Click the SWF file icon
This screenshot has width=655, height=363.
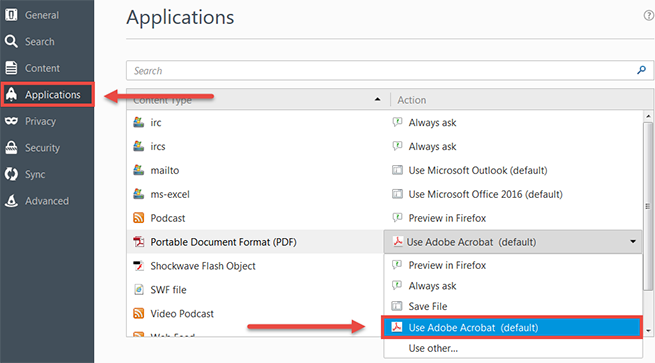pyautogui.click(x=139, y=289)
